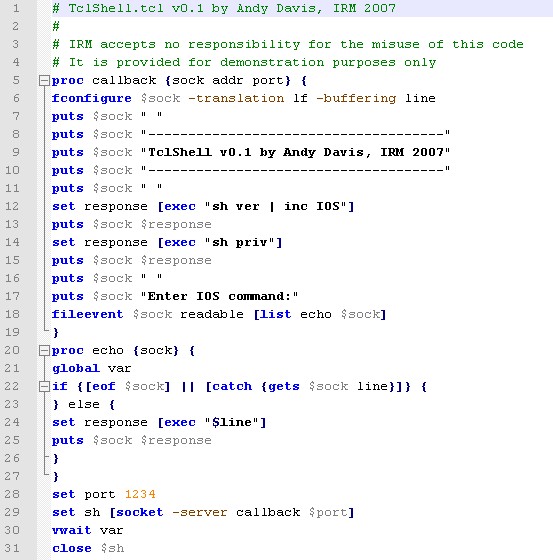Click the 'TclShell.tcl v0.1' header comment
Screen dimensions: 553x560
click(224, 8)
